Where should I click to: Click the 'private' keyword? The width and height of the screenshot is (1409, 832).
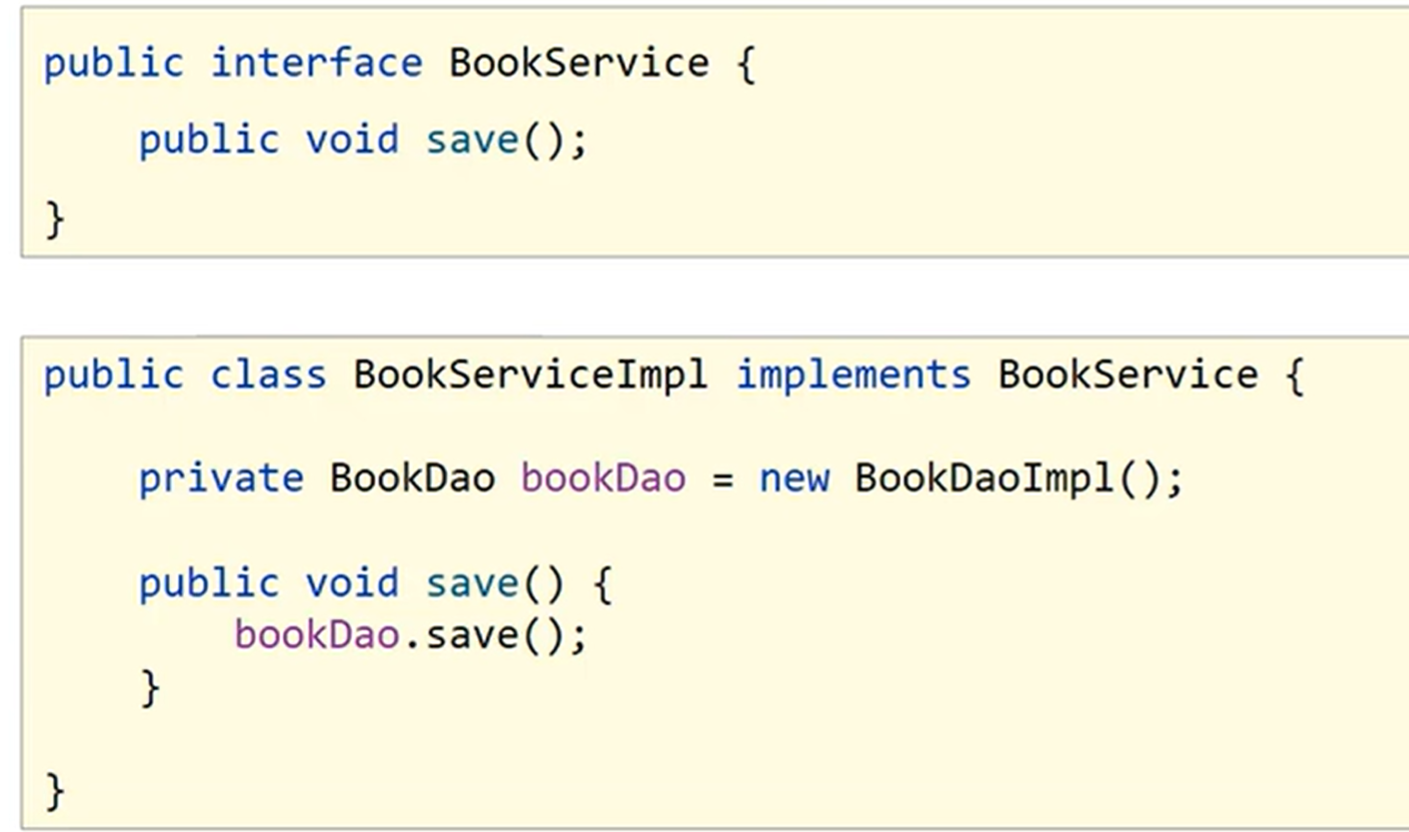[x=220, y=479]
